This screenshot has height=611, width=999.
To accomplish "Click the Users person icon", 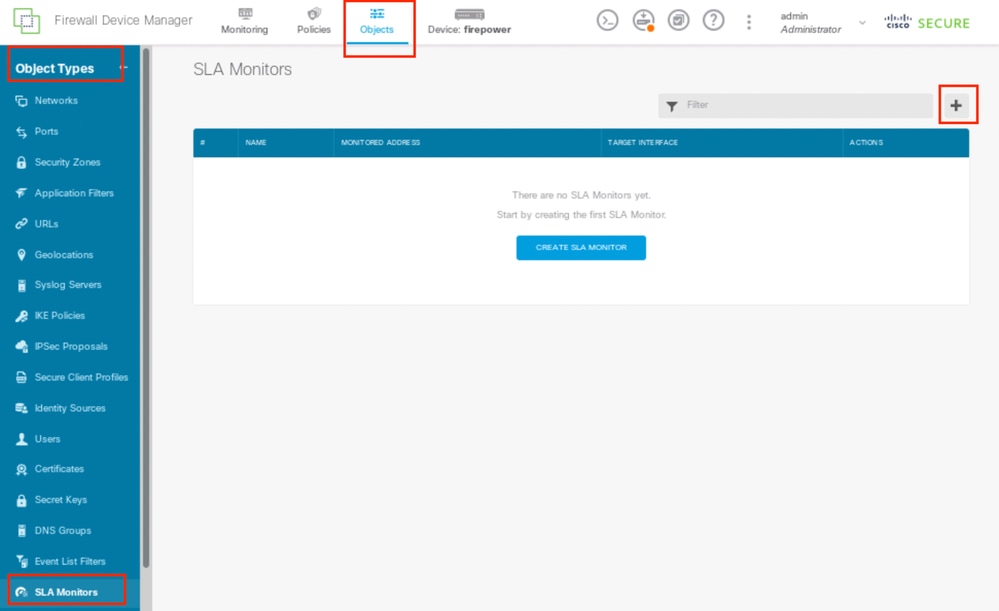I will point(22,439).
